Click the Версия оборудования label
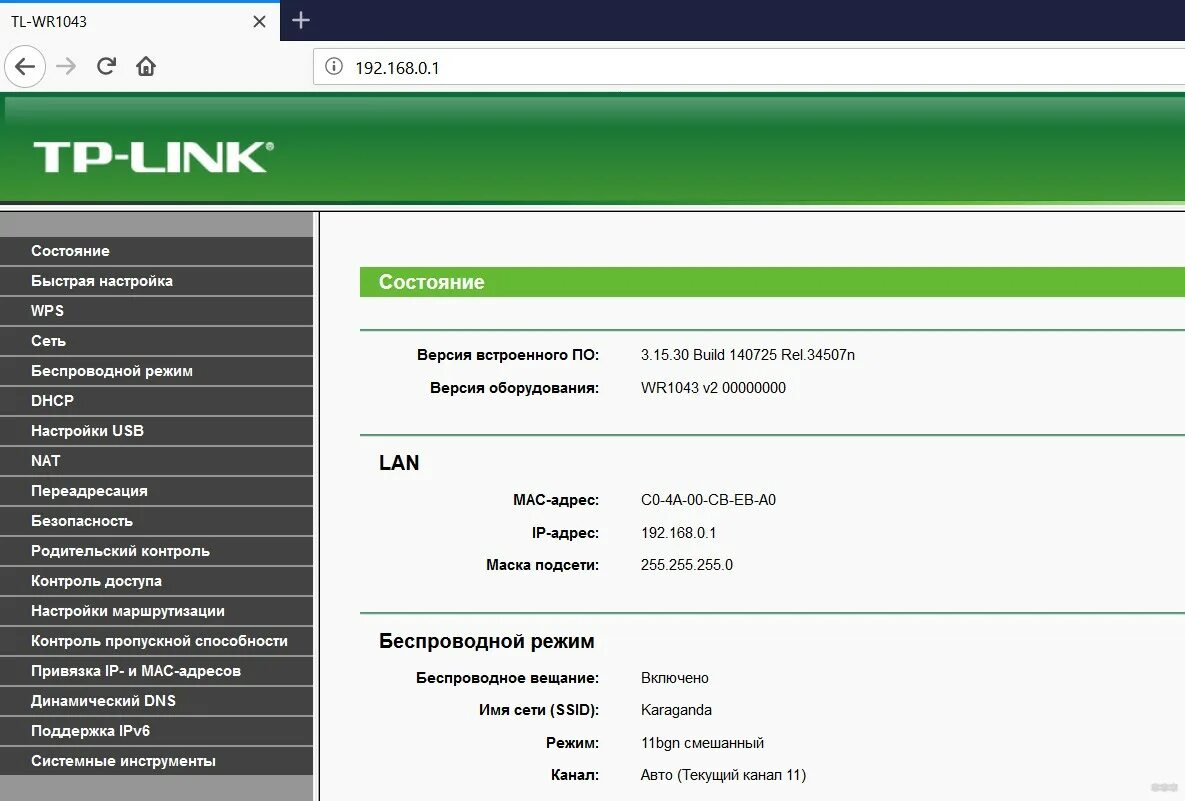Screen dimensions: 1185x801 pos(515,388)
